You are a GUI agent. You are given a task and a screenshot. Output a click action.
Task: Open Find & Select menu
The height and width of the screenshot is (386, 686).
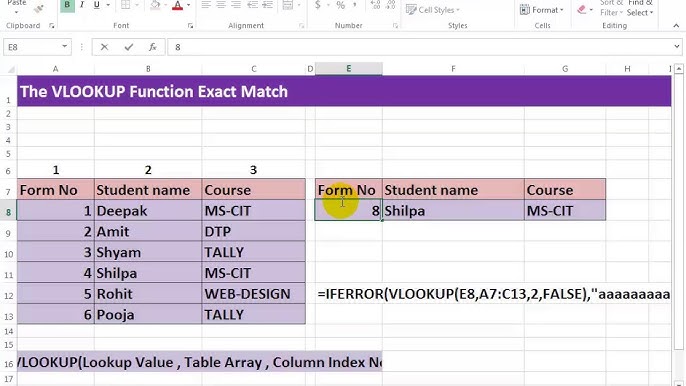(x=640, y=7)
